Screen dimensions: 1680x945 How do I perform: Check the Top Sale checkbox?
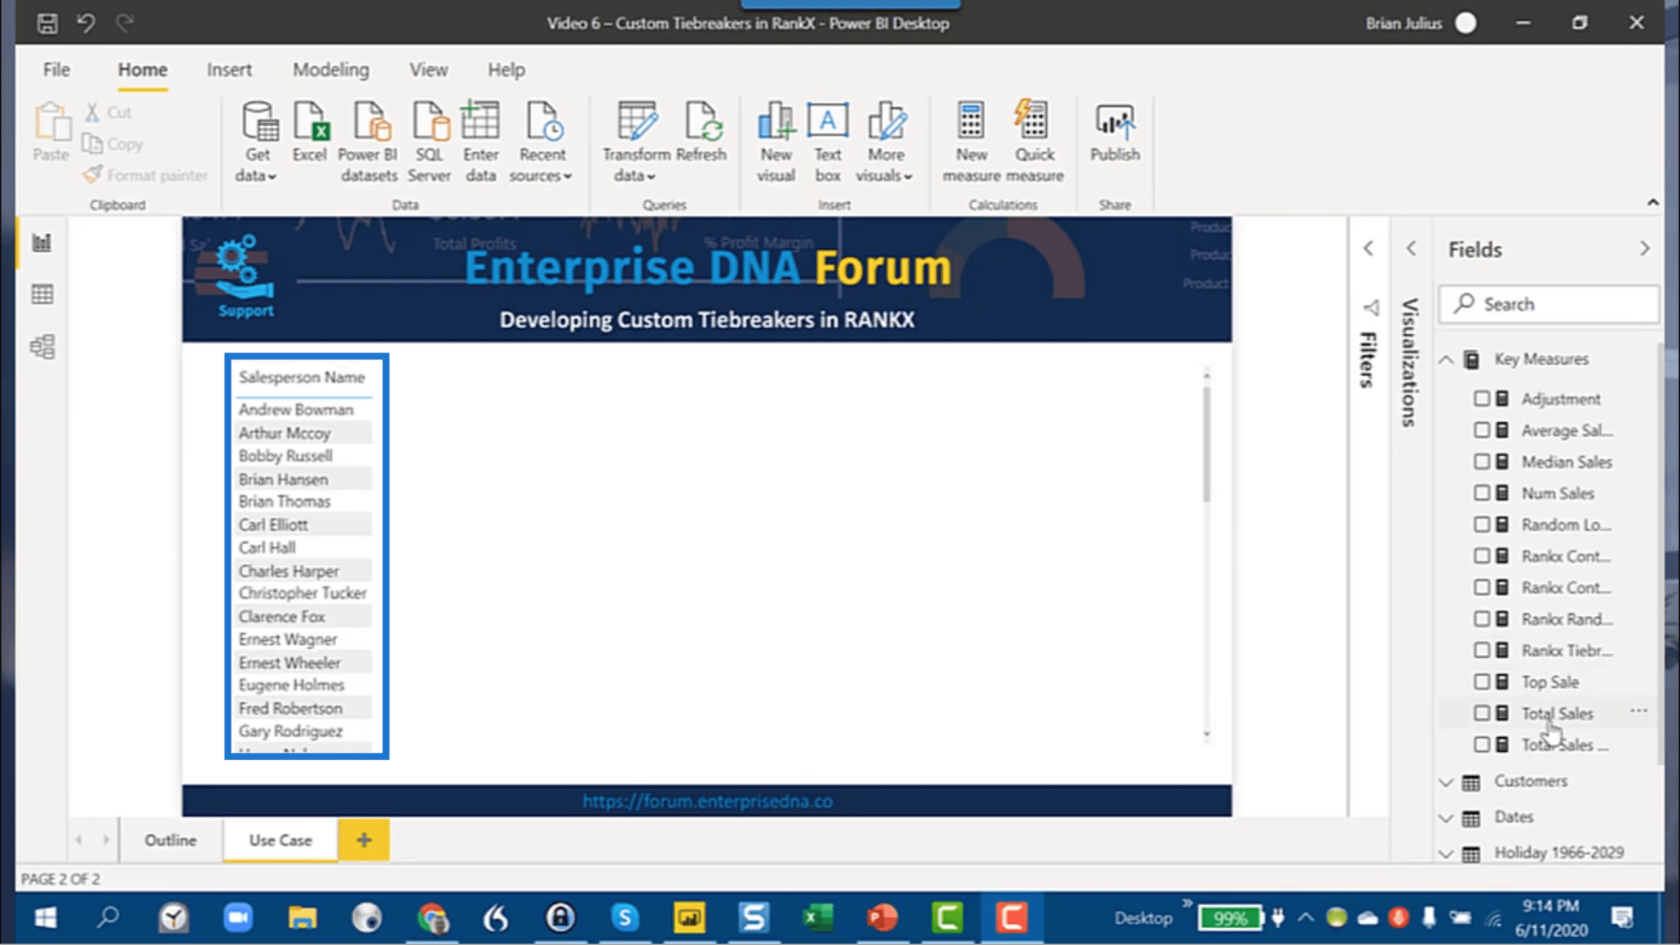point(1482,682)
